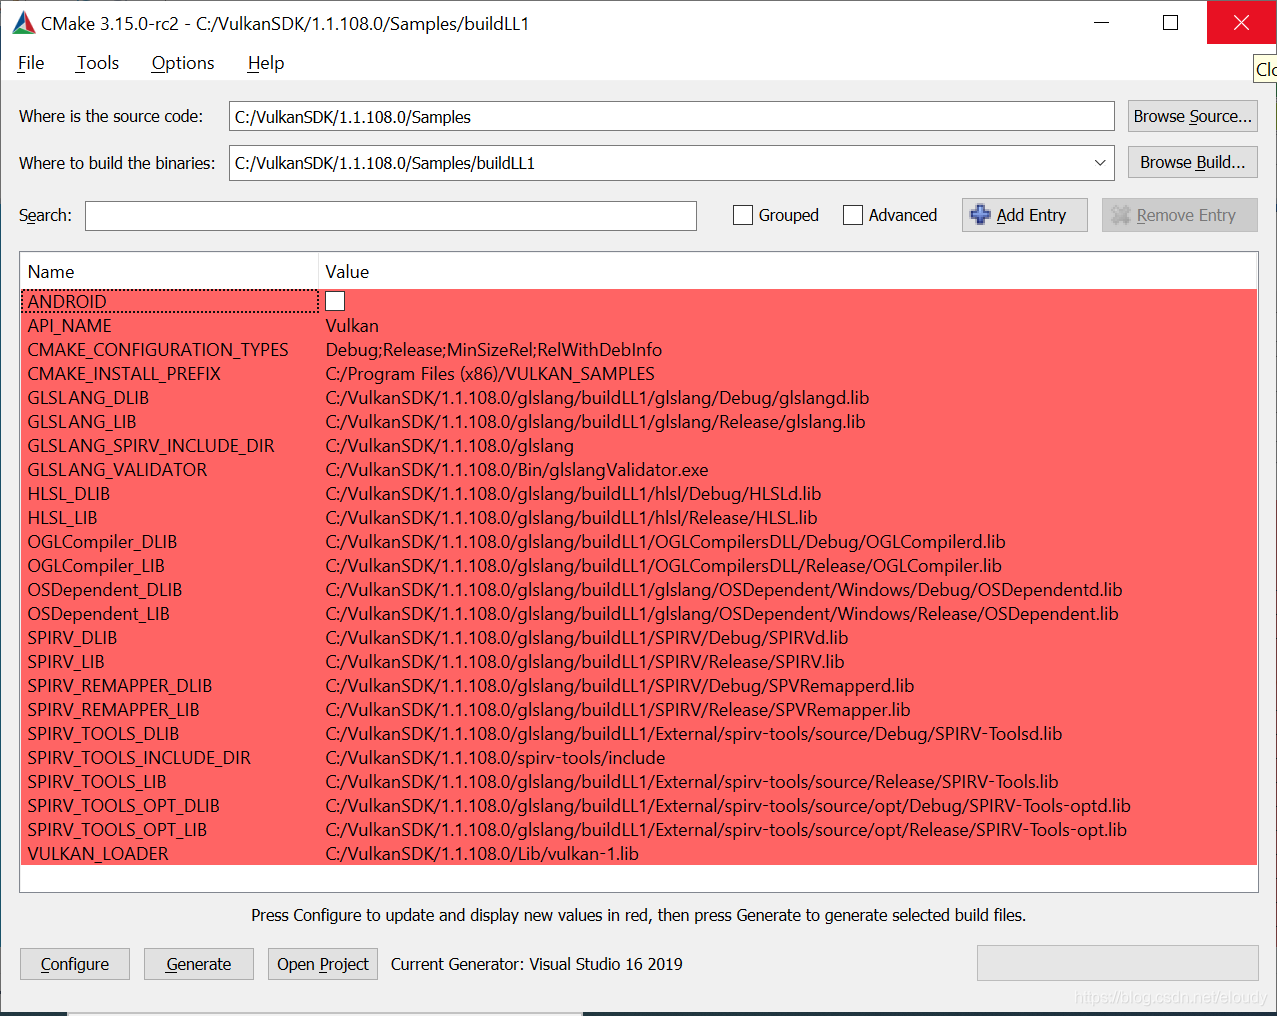The image size is (1277, 1016).
Task: Click the Browse Source button
Action: click(x=1192, y=116)
